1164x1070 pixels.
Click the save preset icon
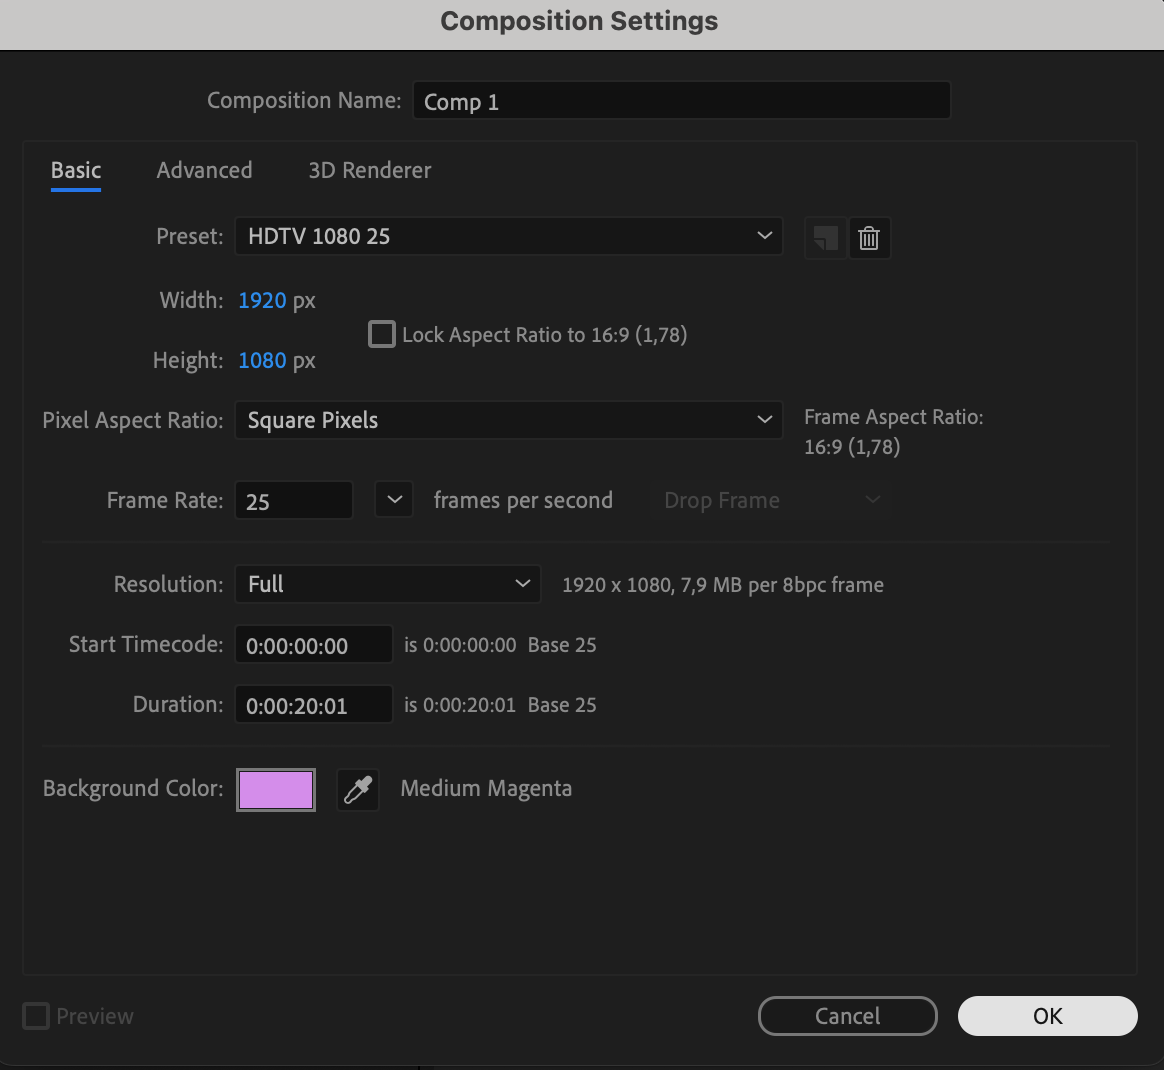pos(825,238)
